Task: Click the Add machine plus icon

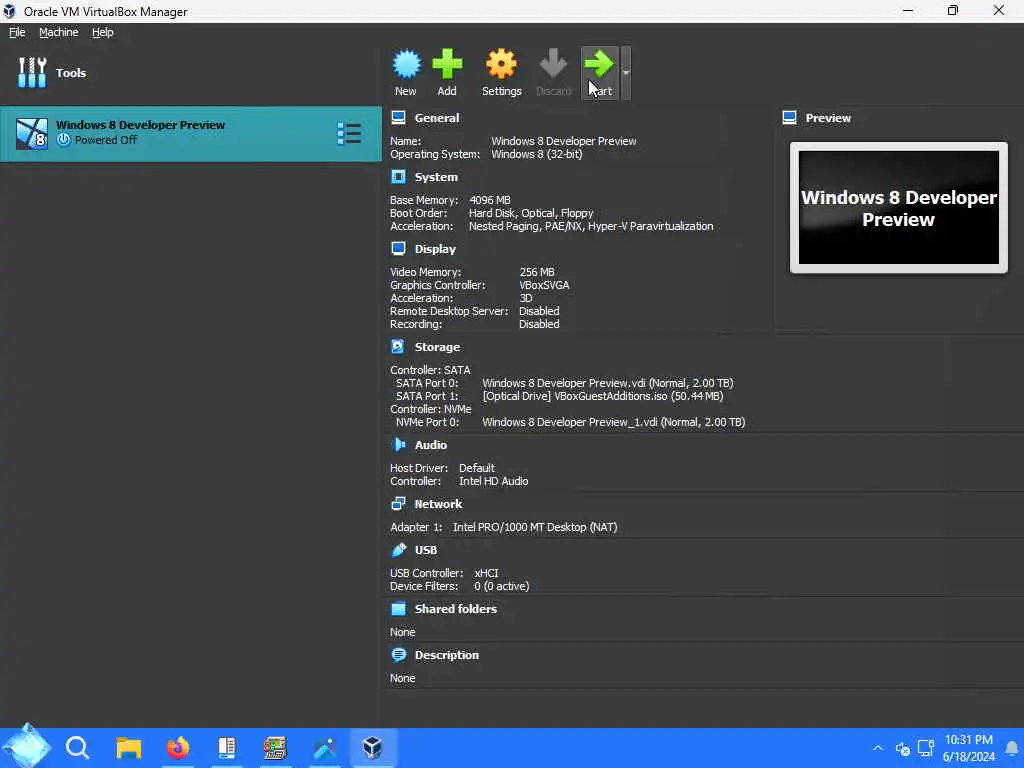Action: pyautogui.click(x=447, y=64)
